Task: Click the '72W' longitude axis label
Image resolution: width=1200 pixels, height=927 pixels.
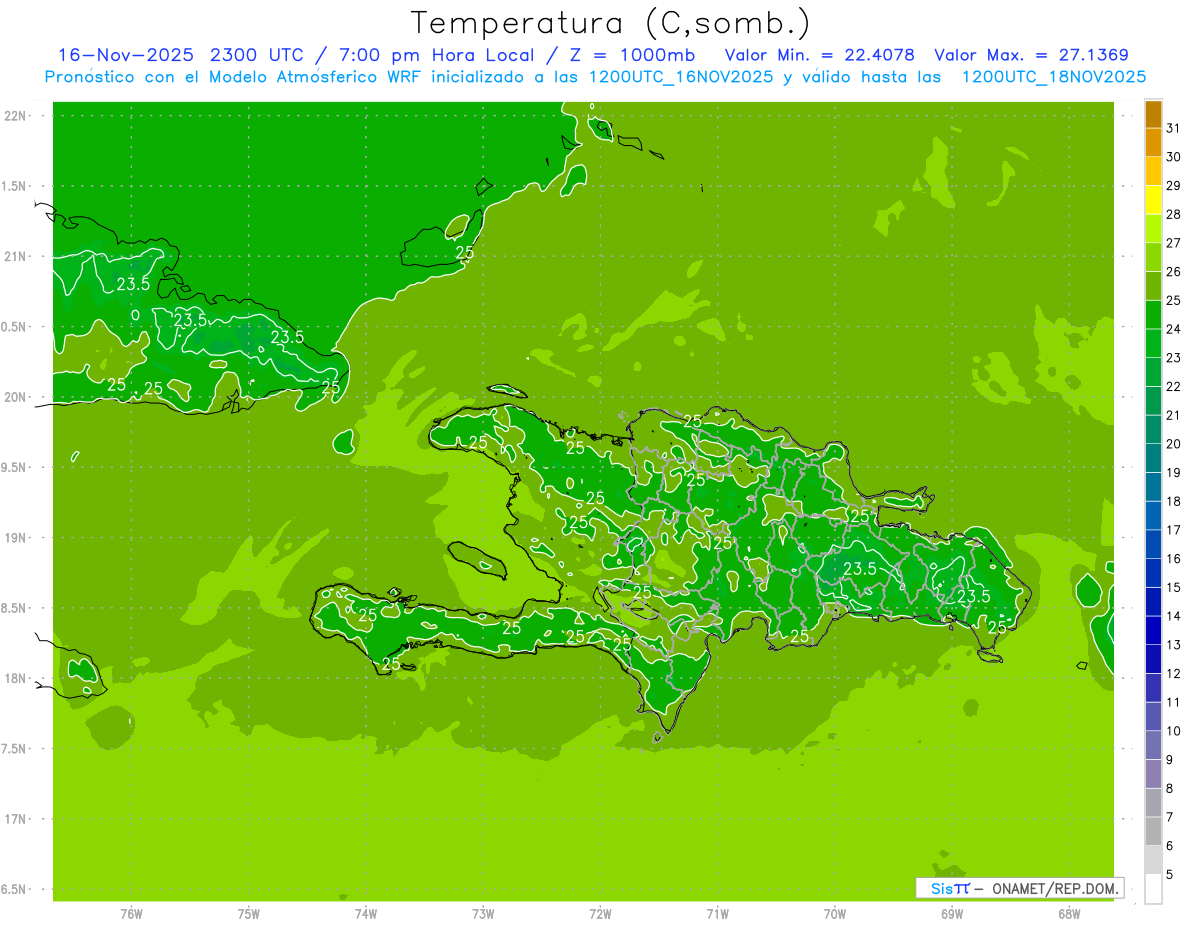Action: [600, 914]
